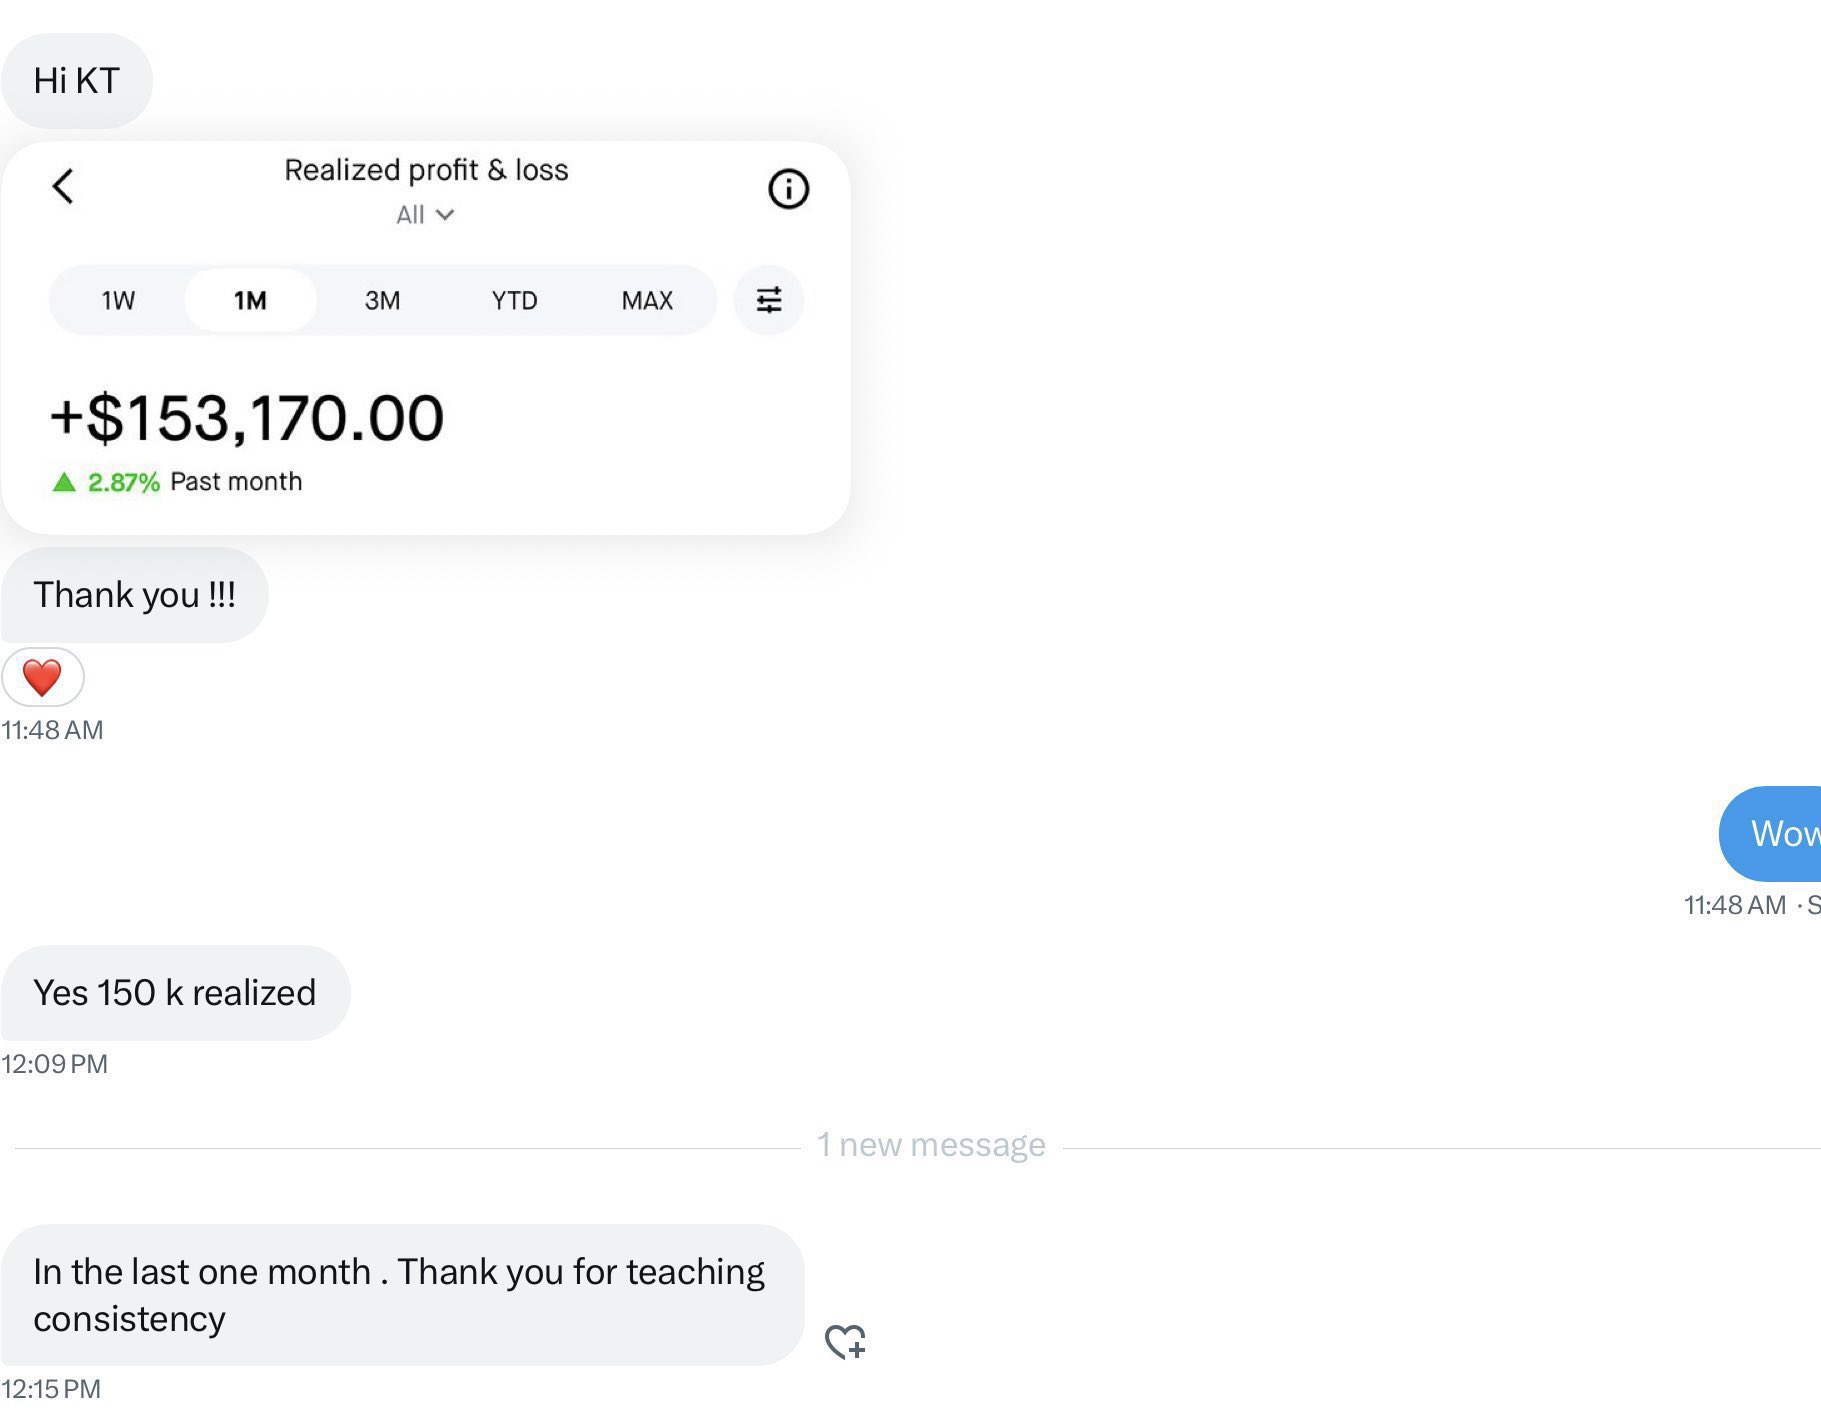Click the red heart reaction
The width and height of the screenshot is (1821, 1418).
[x=42, y=677]
